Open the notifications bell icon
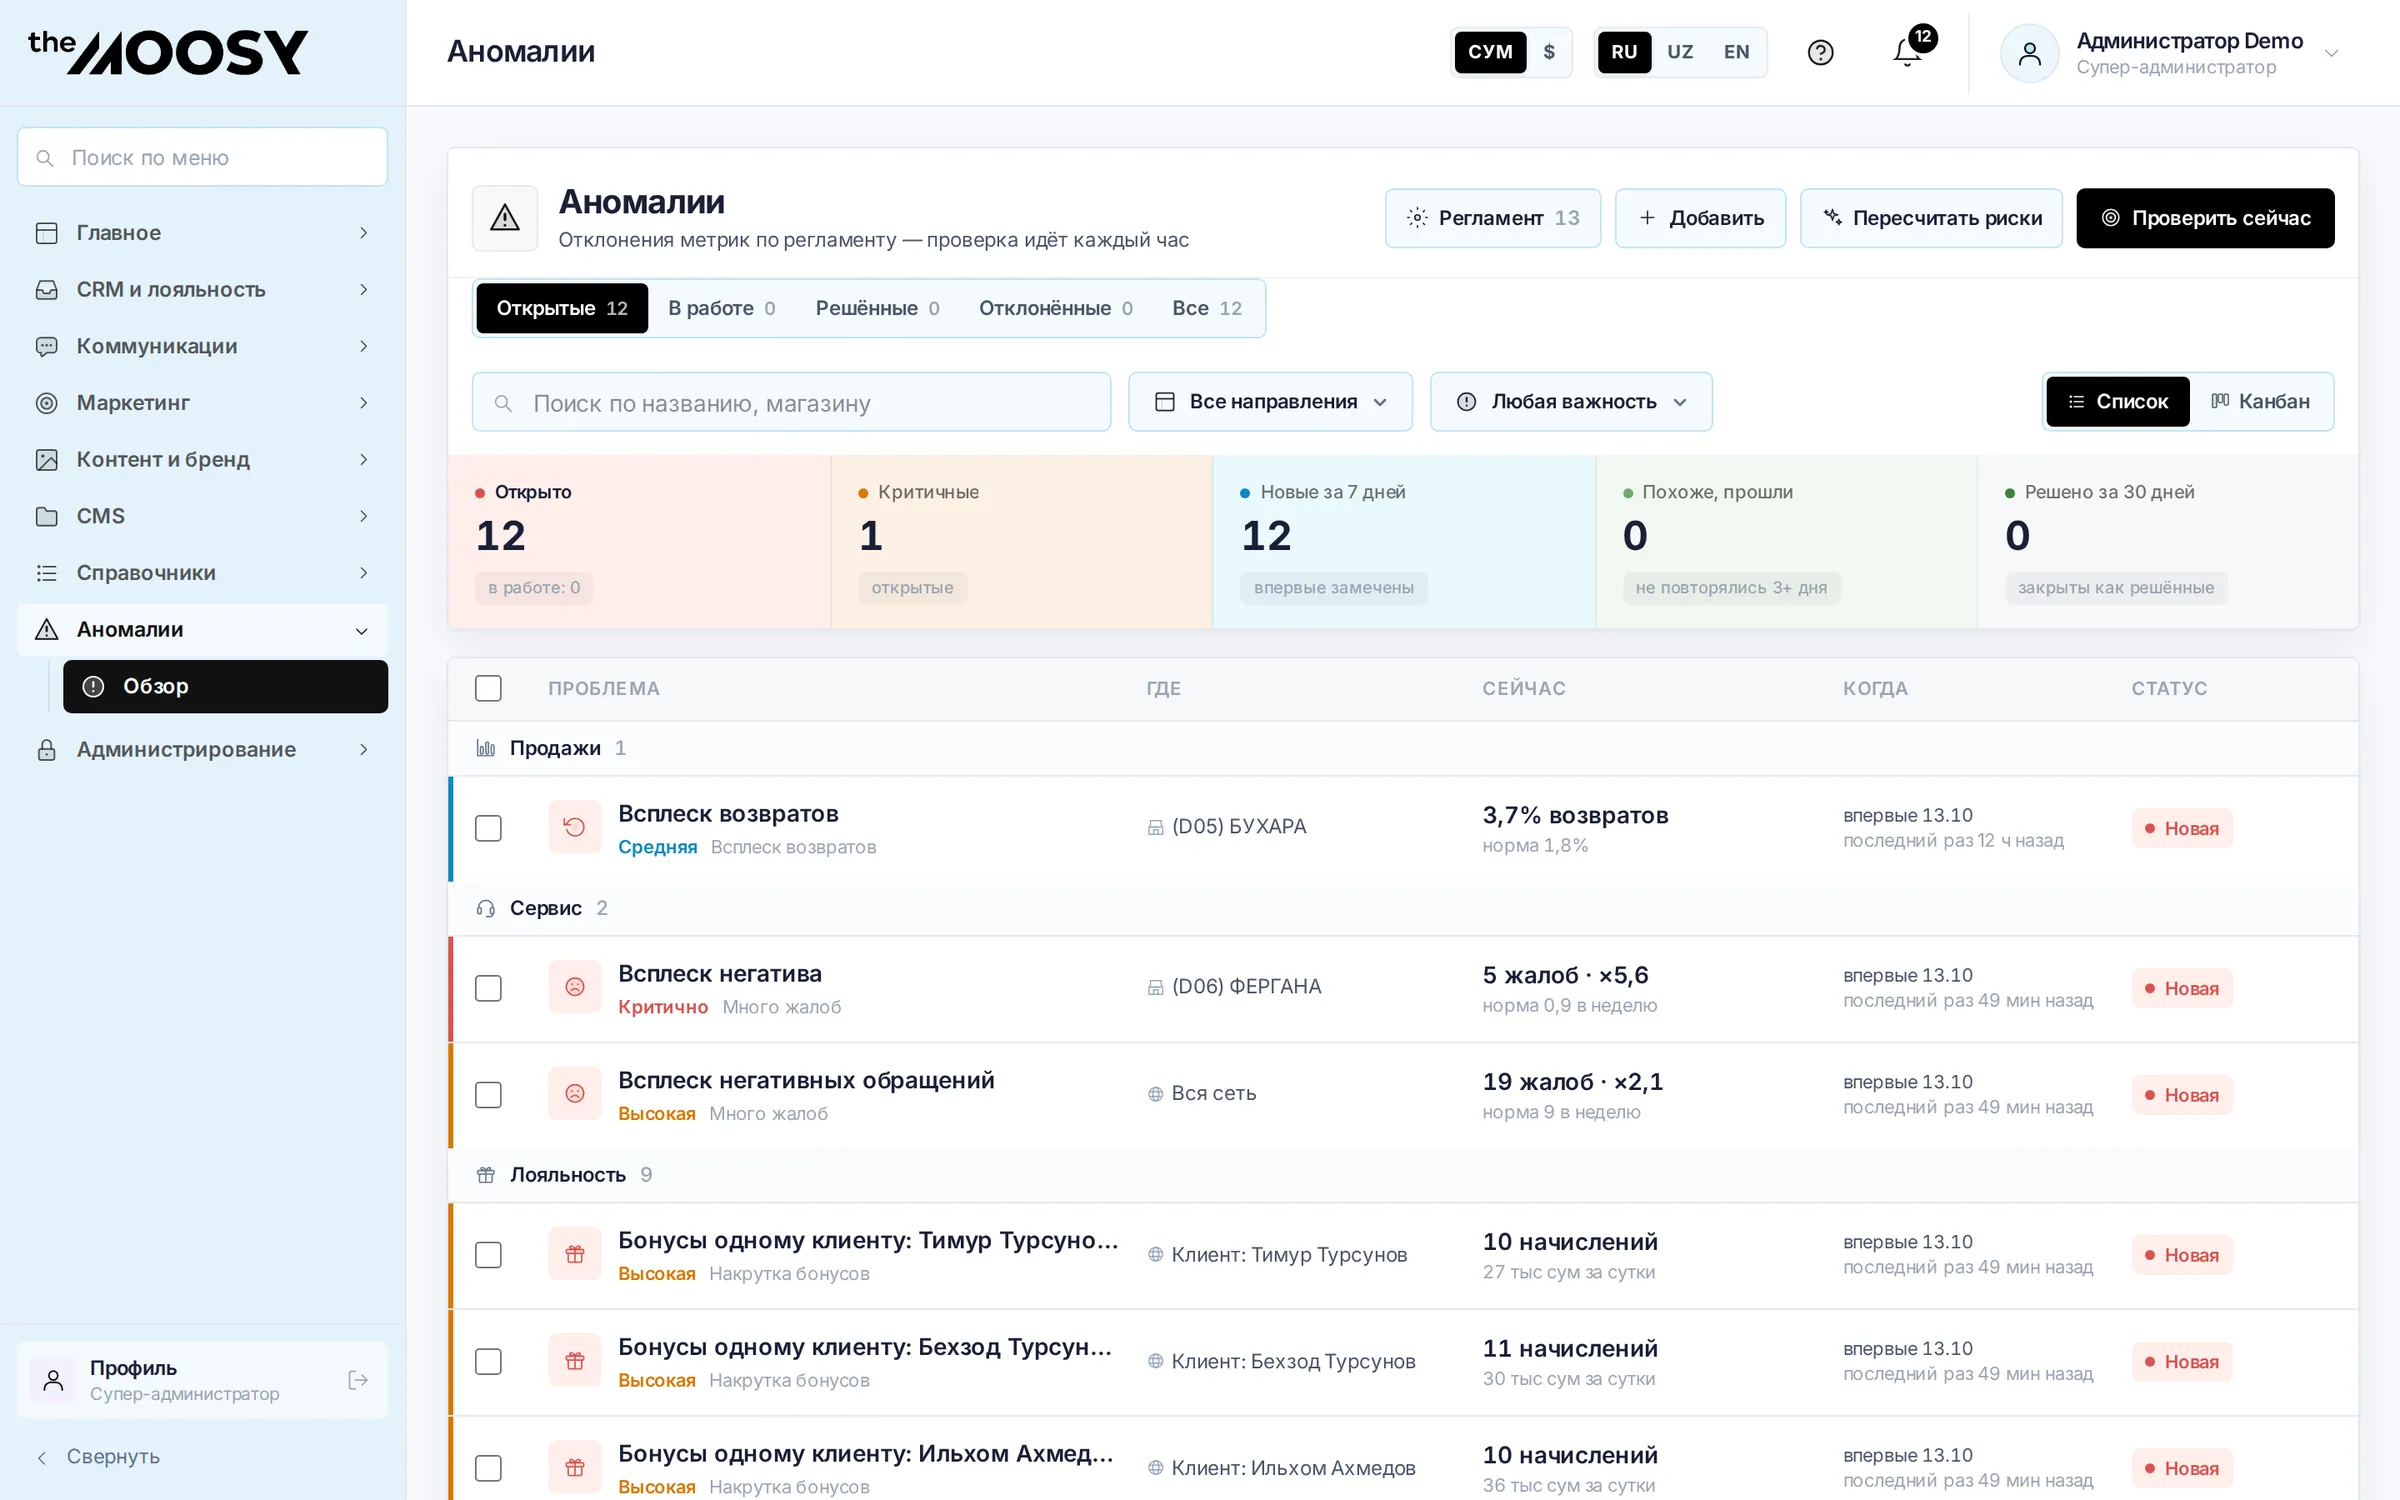This screenshot has height=1500, width=2400. pyautogui.click(x=1908, y=52)
